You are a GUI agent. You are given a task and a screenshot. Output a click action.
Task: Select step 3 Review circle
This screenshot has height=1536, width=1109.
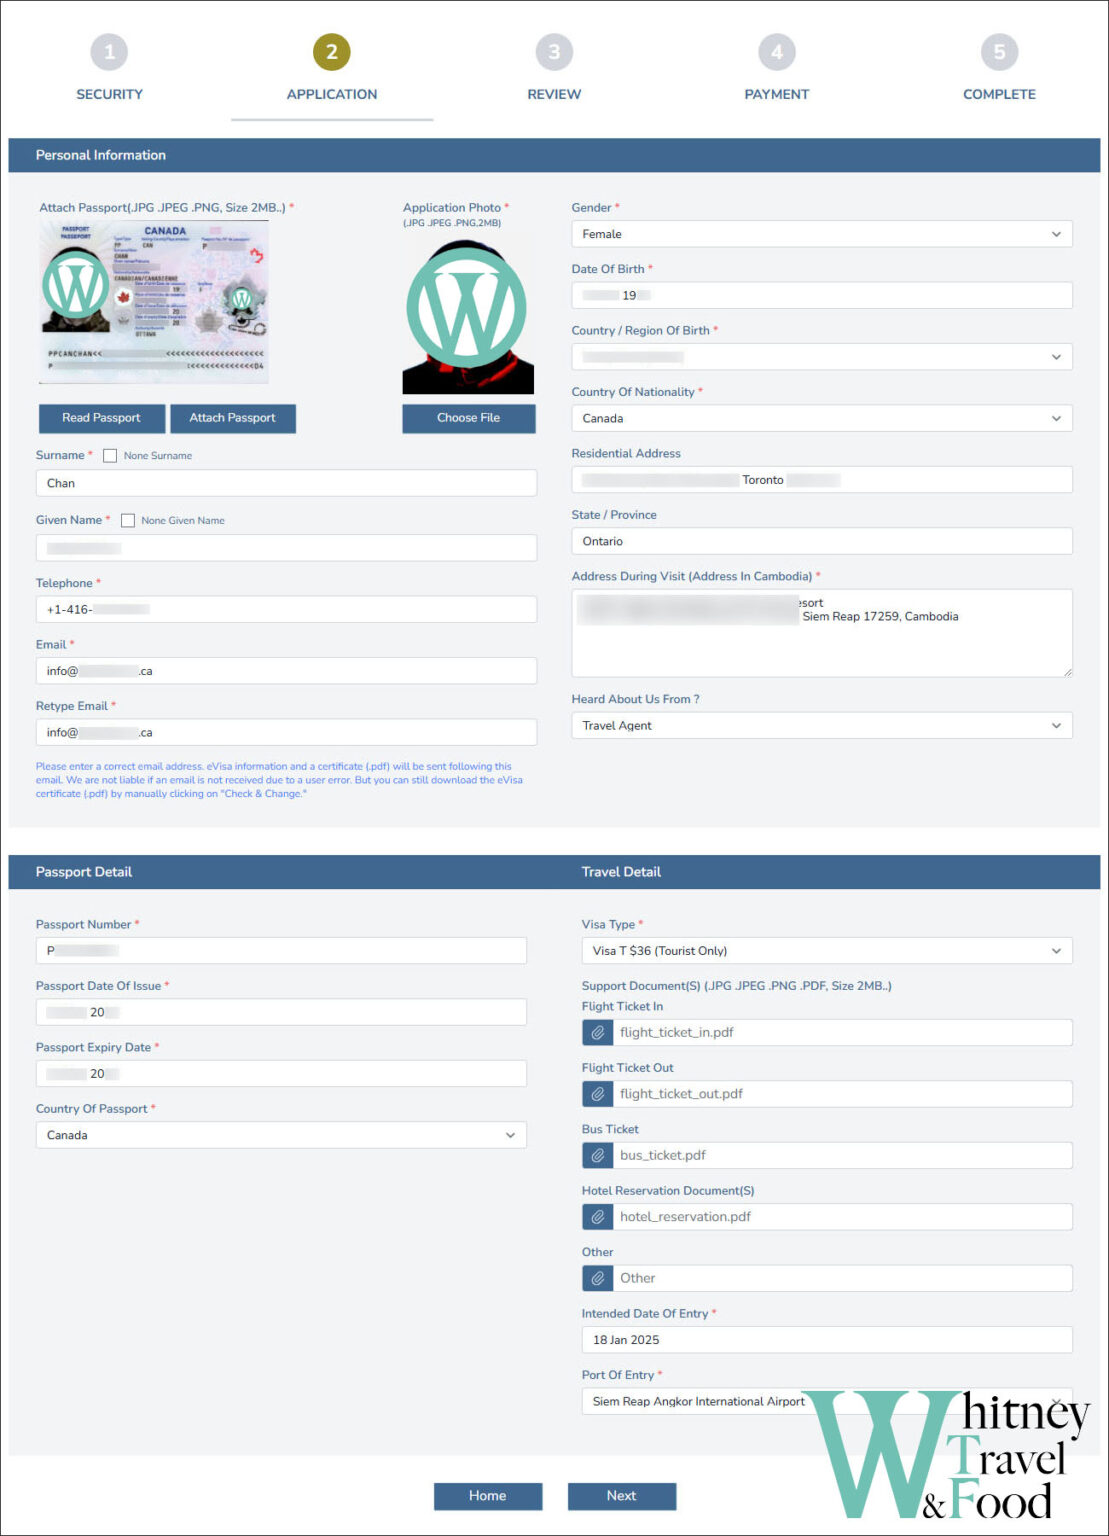[x=554, y=53]
